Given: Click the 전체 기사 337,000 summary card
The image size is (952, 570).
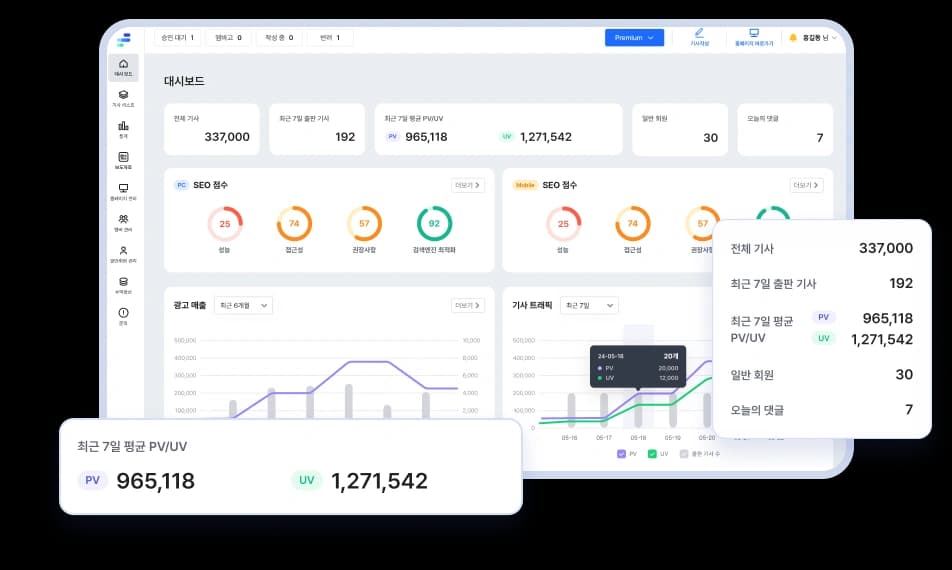Looking at the screenshot, I should click(211, 129).
